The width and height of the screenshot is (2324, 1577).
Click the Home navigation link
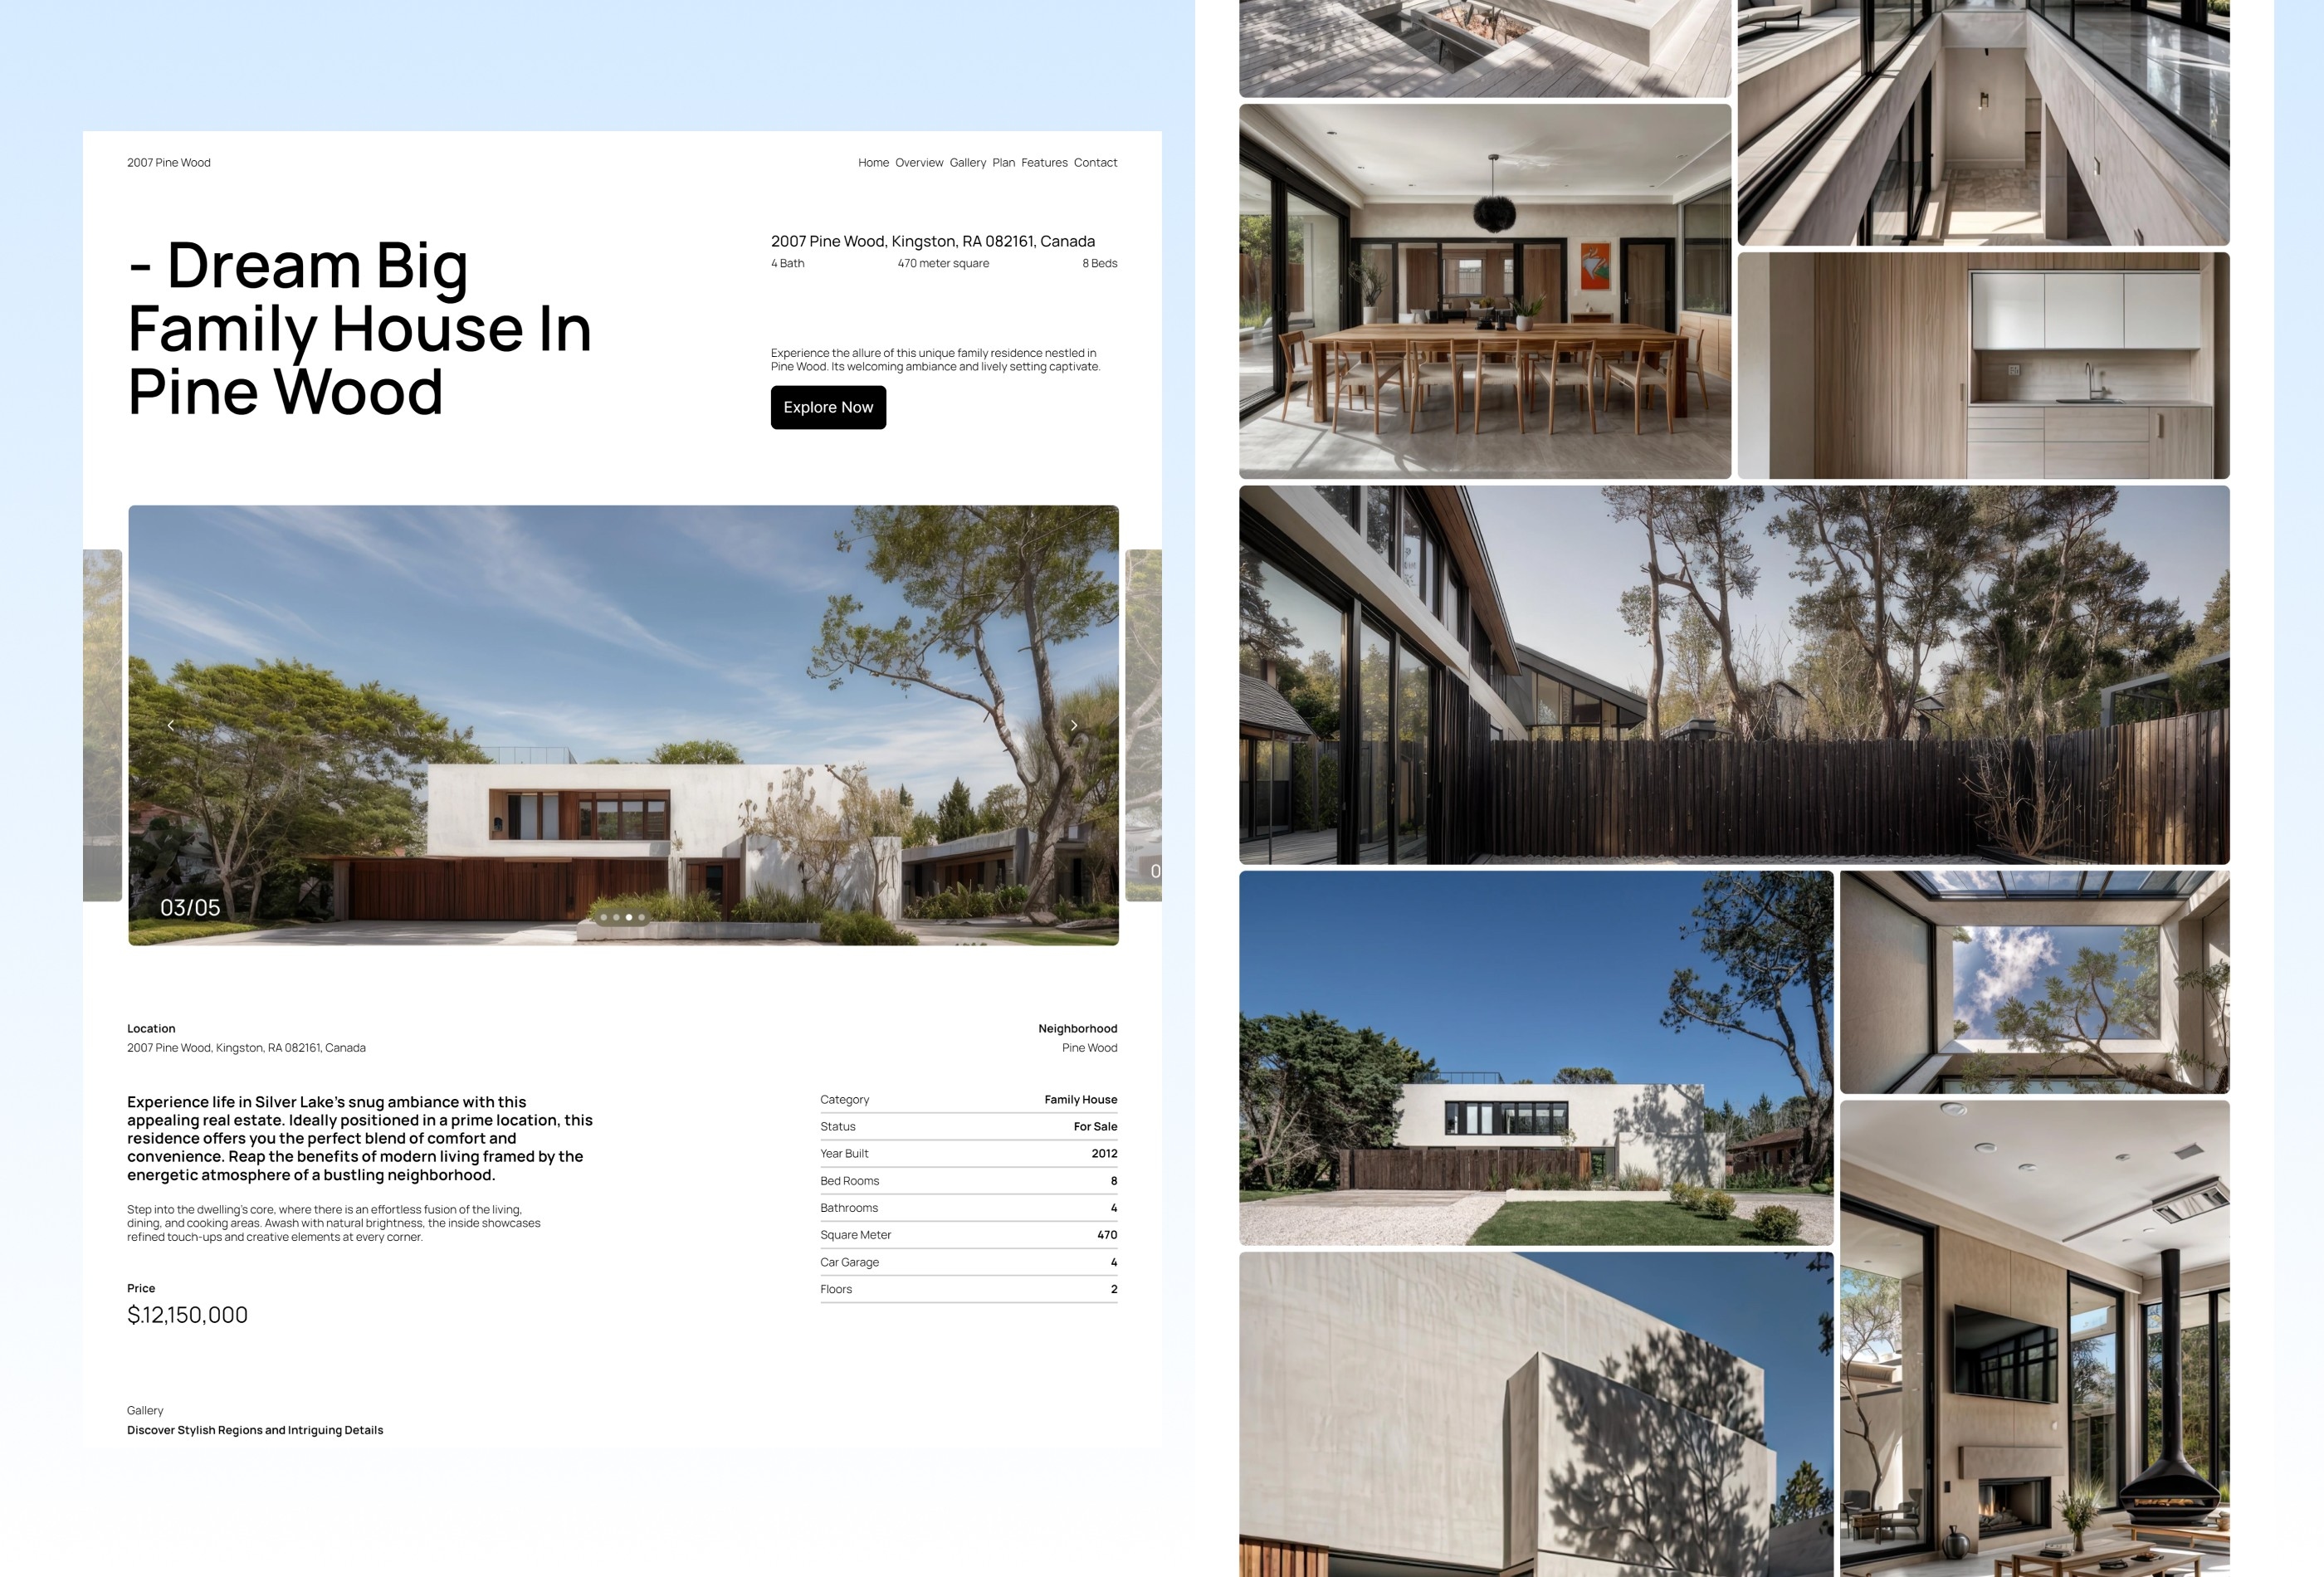[872, 162]
